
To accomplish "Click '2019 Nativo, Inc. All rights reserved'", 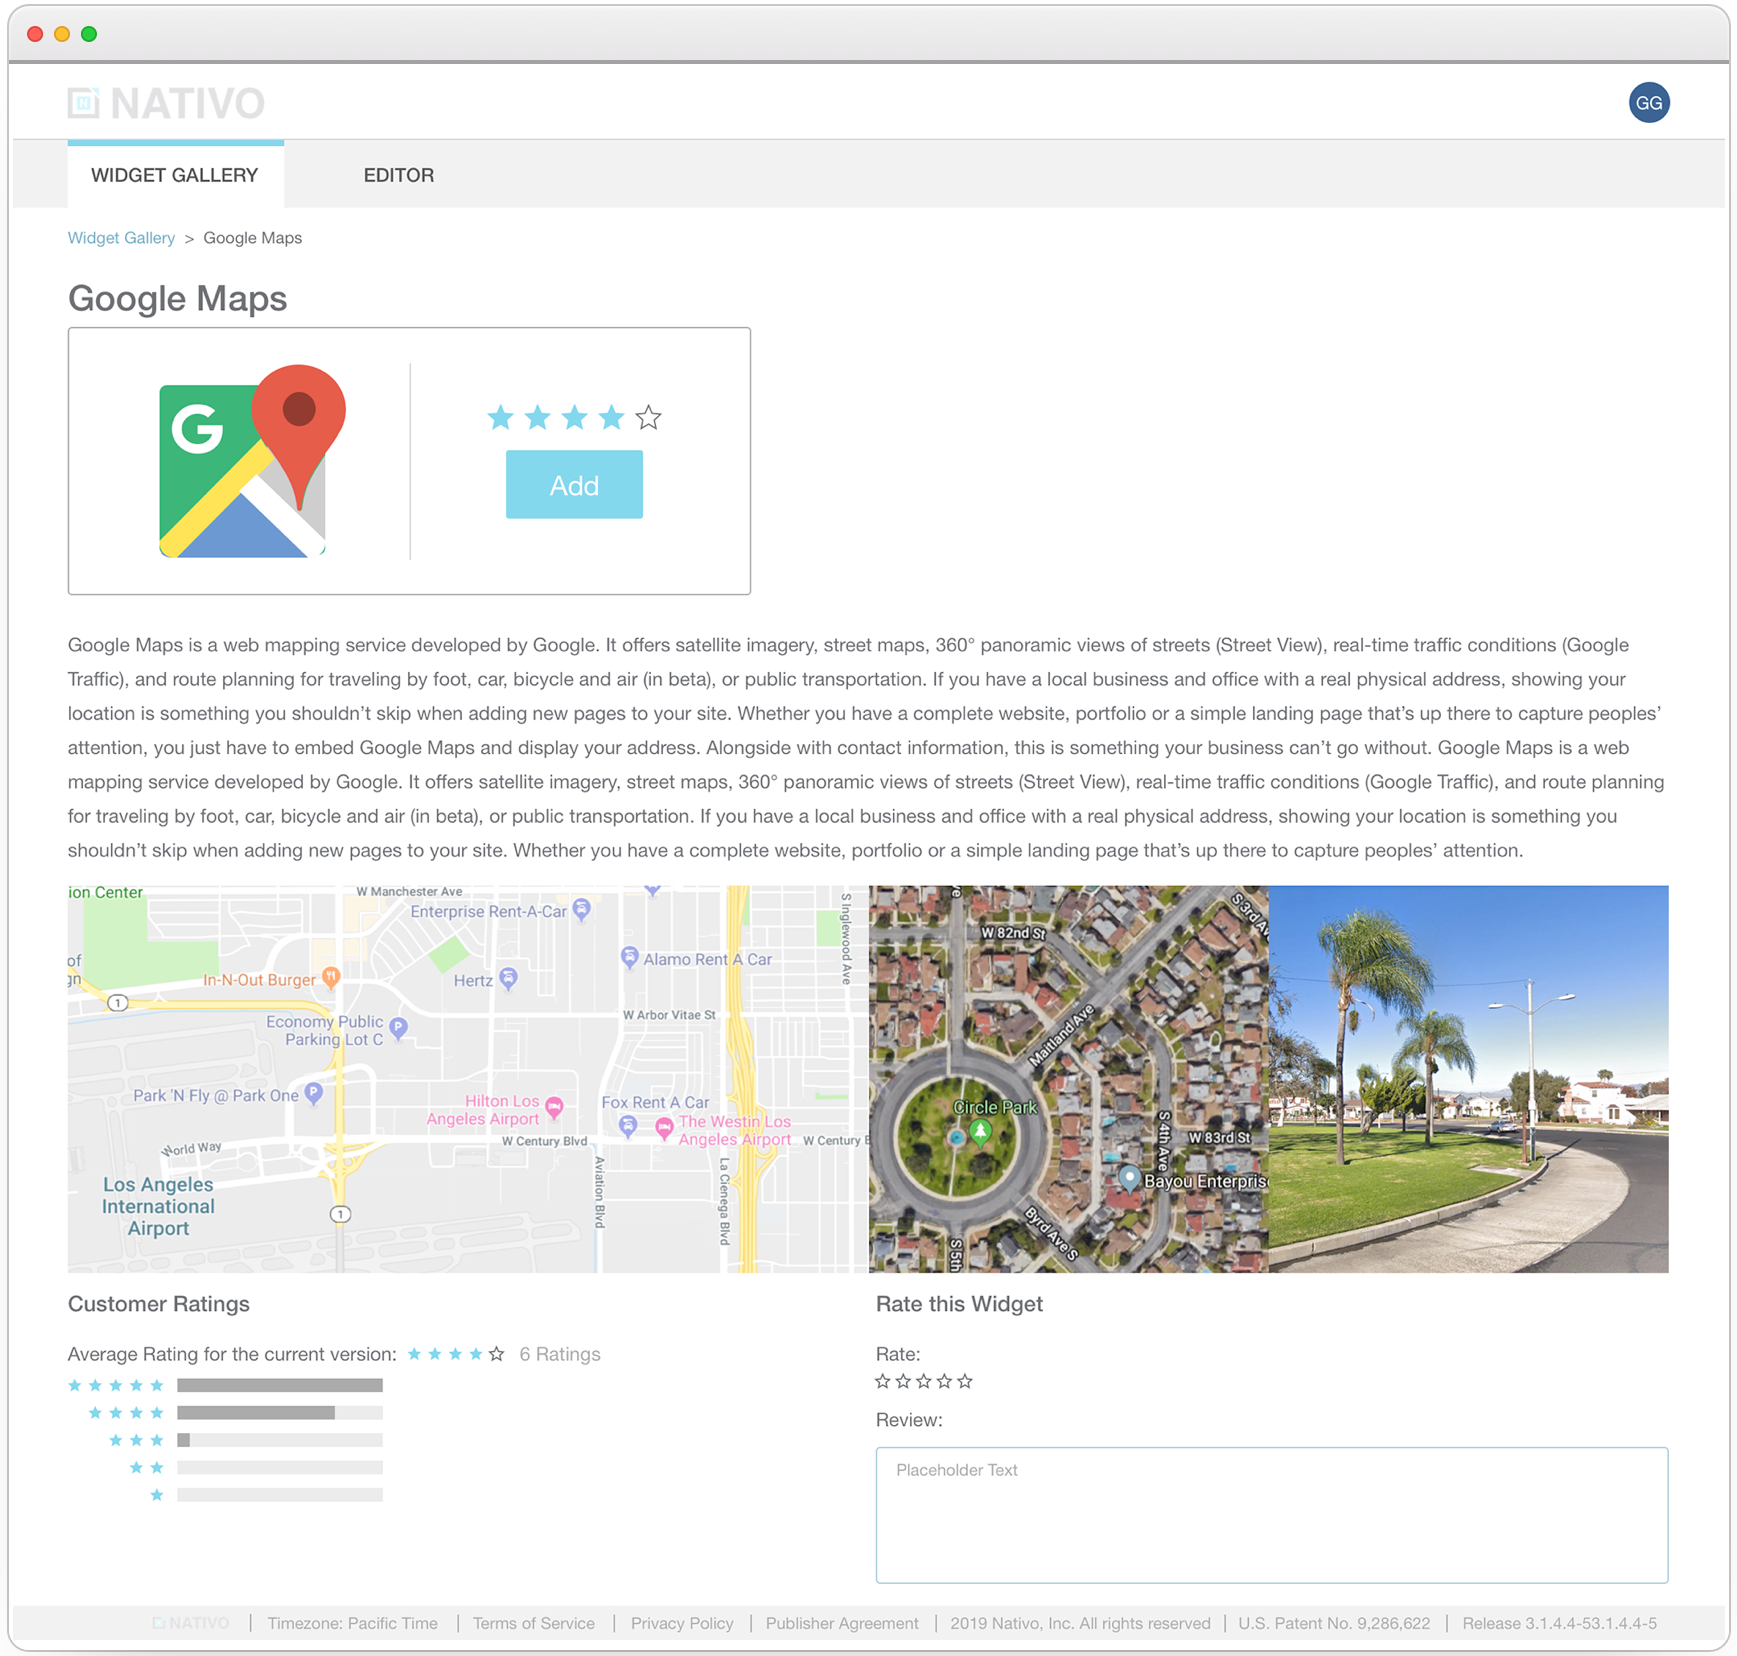I will coord(1080,1623).
